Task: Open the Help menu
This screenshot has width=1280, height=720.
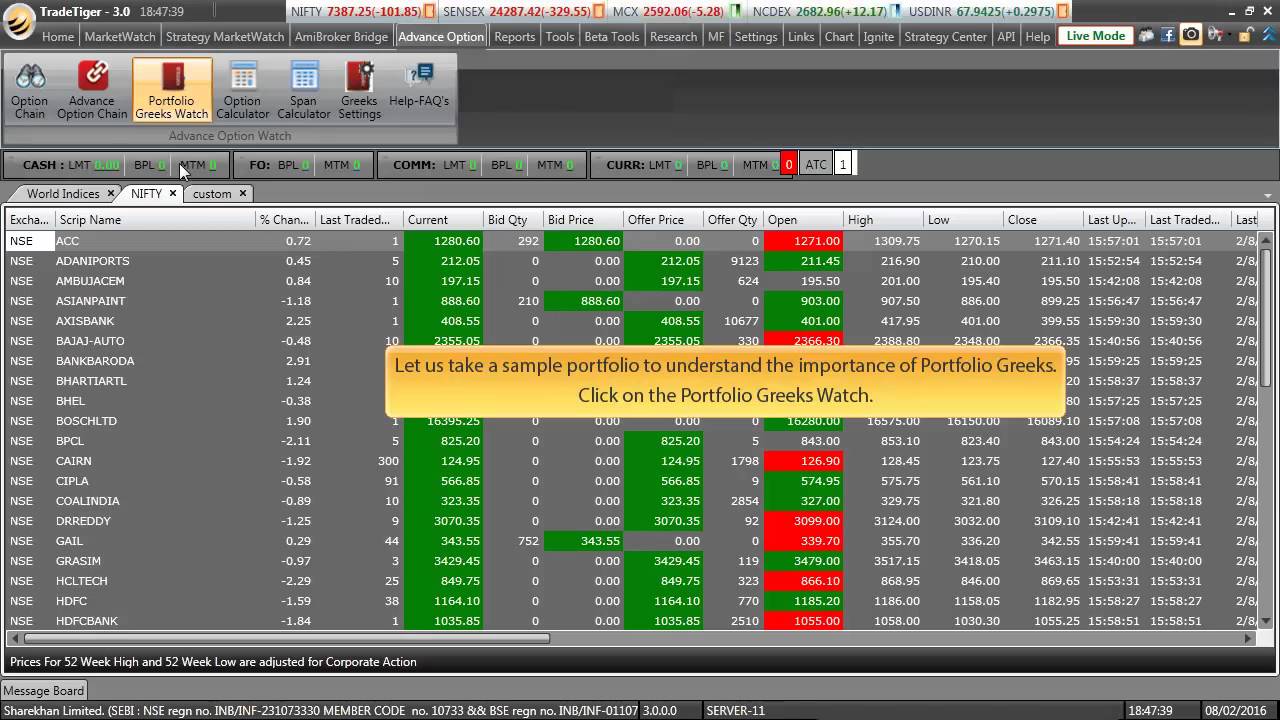Action: pyautogui.click(x=1038, y=36)
